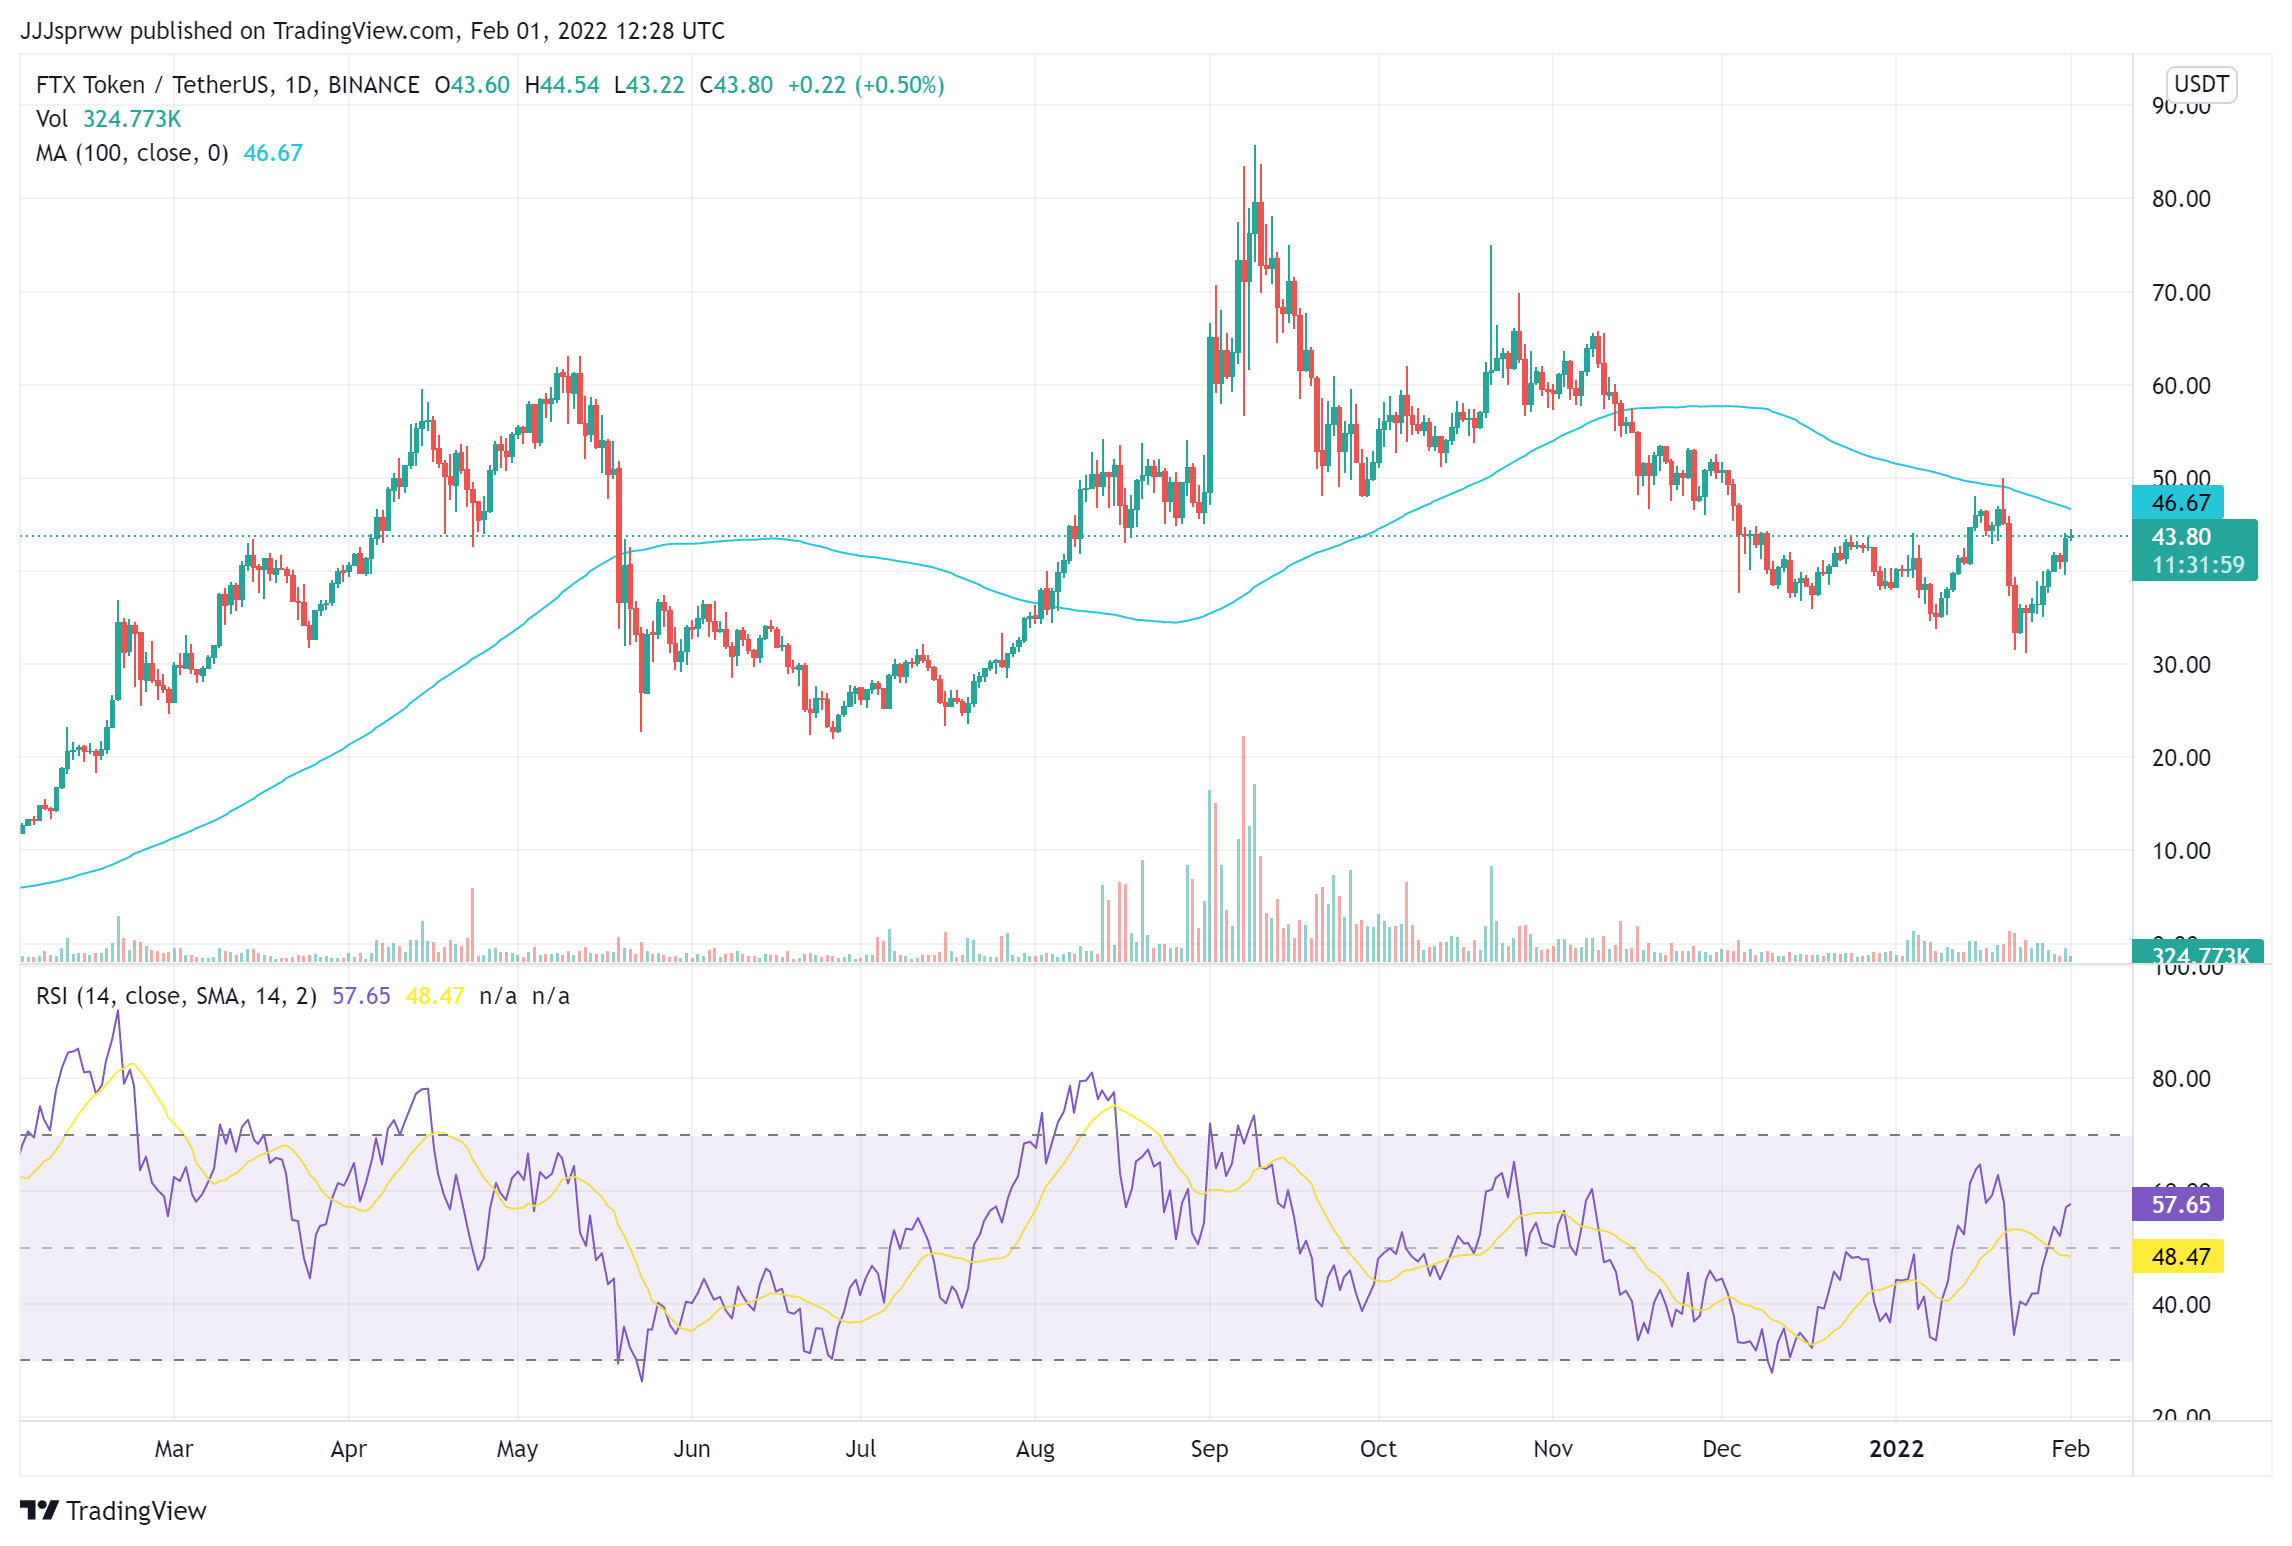This screenshot has height=1546, width=2292.
Task: Click the 10.00 price axis label
Action: 2181,851
